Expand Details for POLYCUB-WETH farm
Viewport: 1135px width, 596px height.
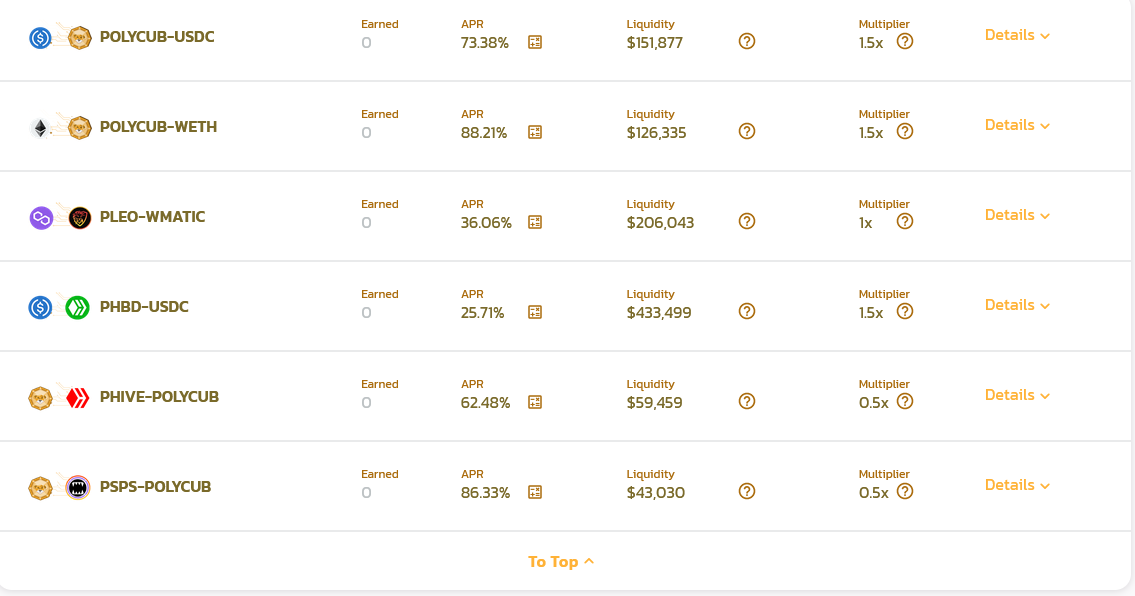[x=1017, y=125]
